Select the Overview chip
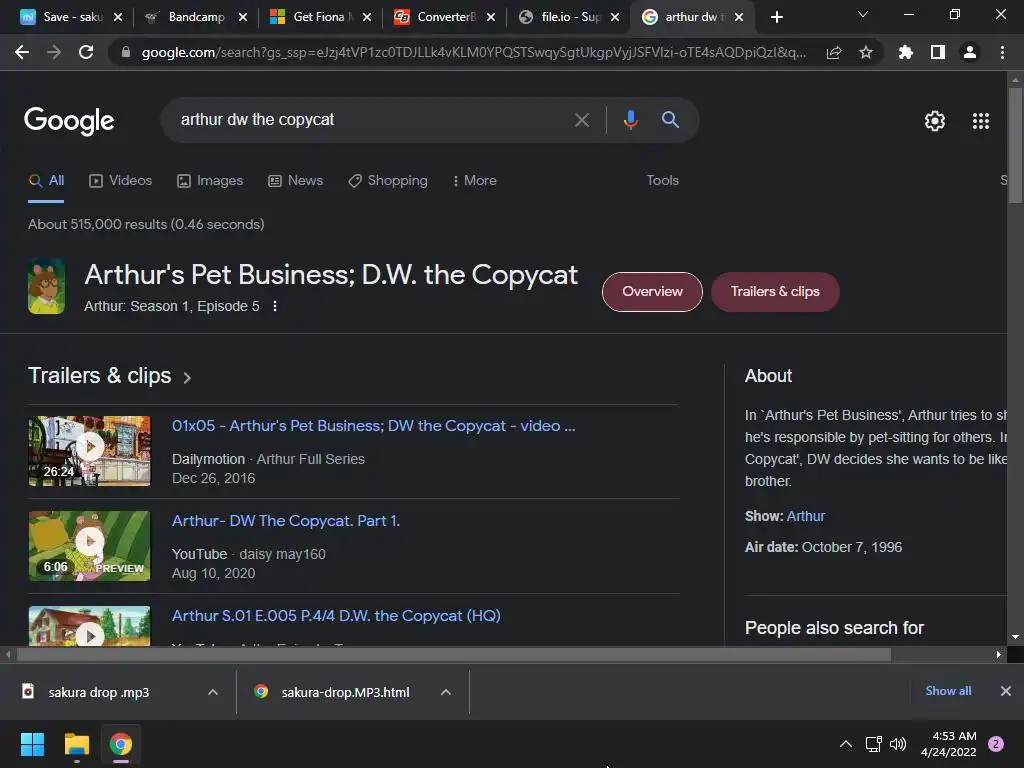 (x=652, y=292)
